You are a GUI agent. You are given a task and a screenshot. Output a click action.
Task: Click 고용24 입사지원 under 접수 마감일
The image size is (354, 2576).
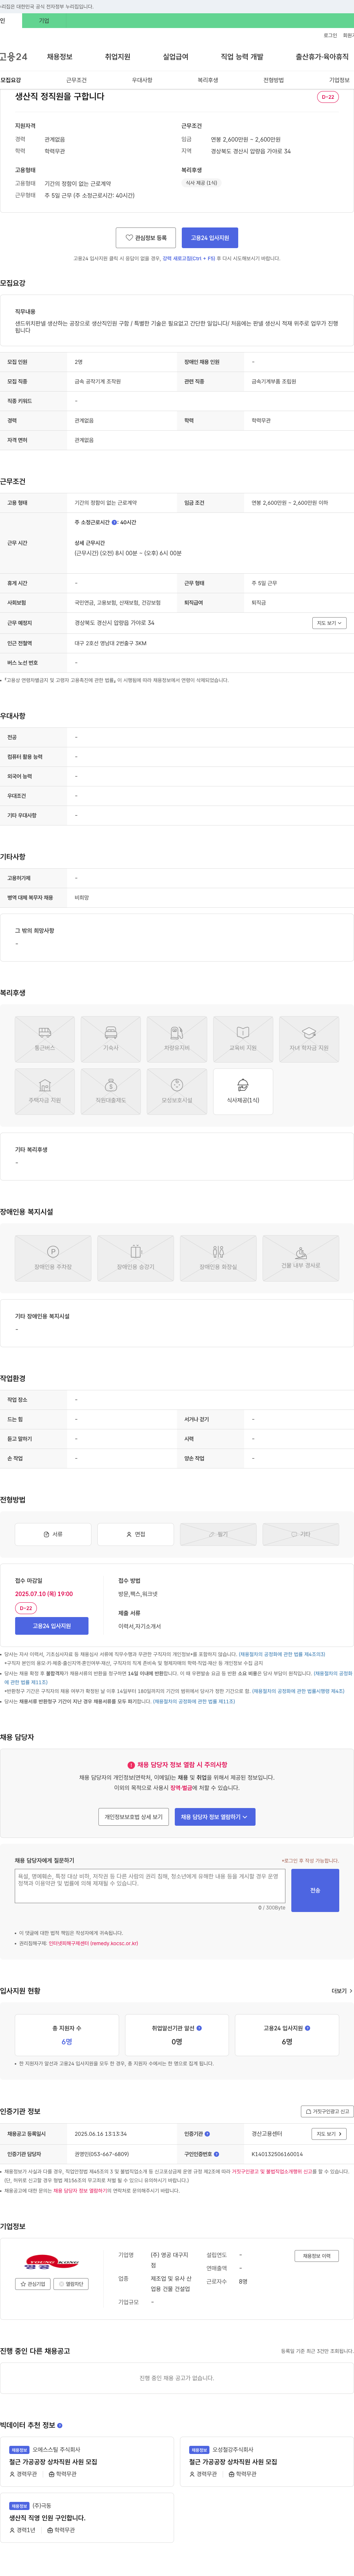52,1626
